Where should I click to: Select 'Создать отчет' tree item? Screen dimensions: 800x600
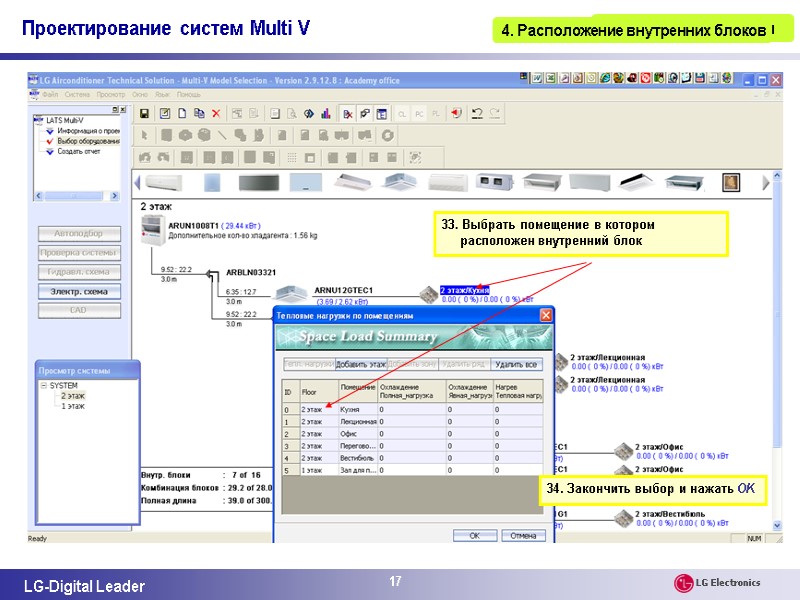79,152
